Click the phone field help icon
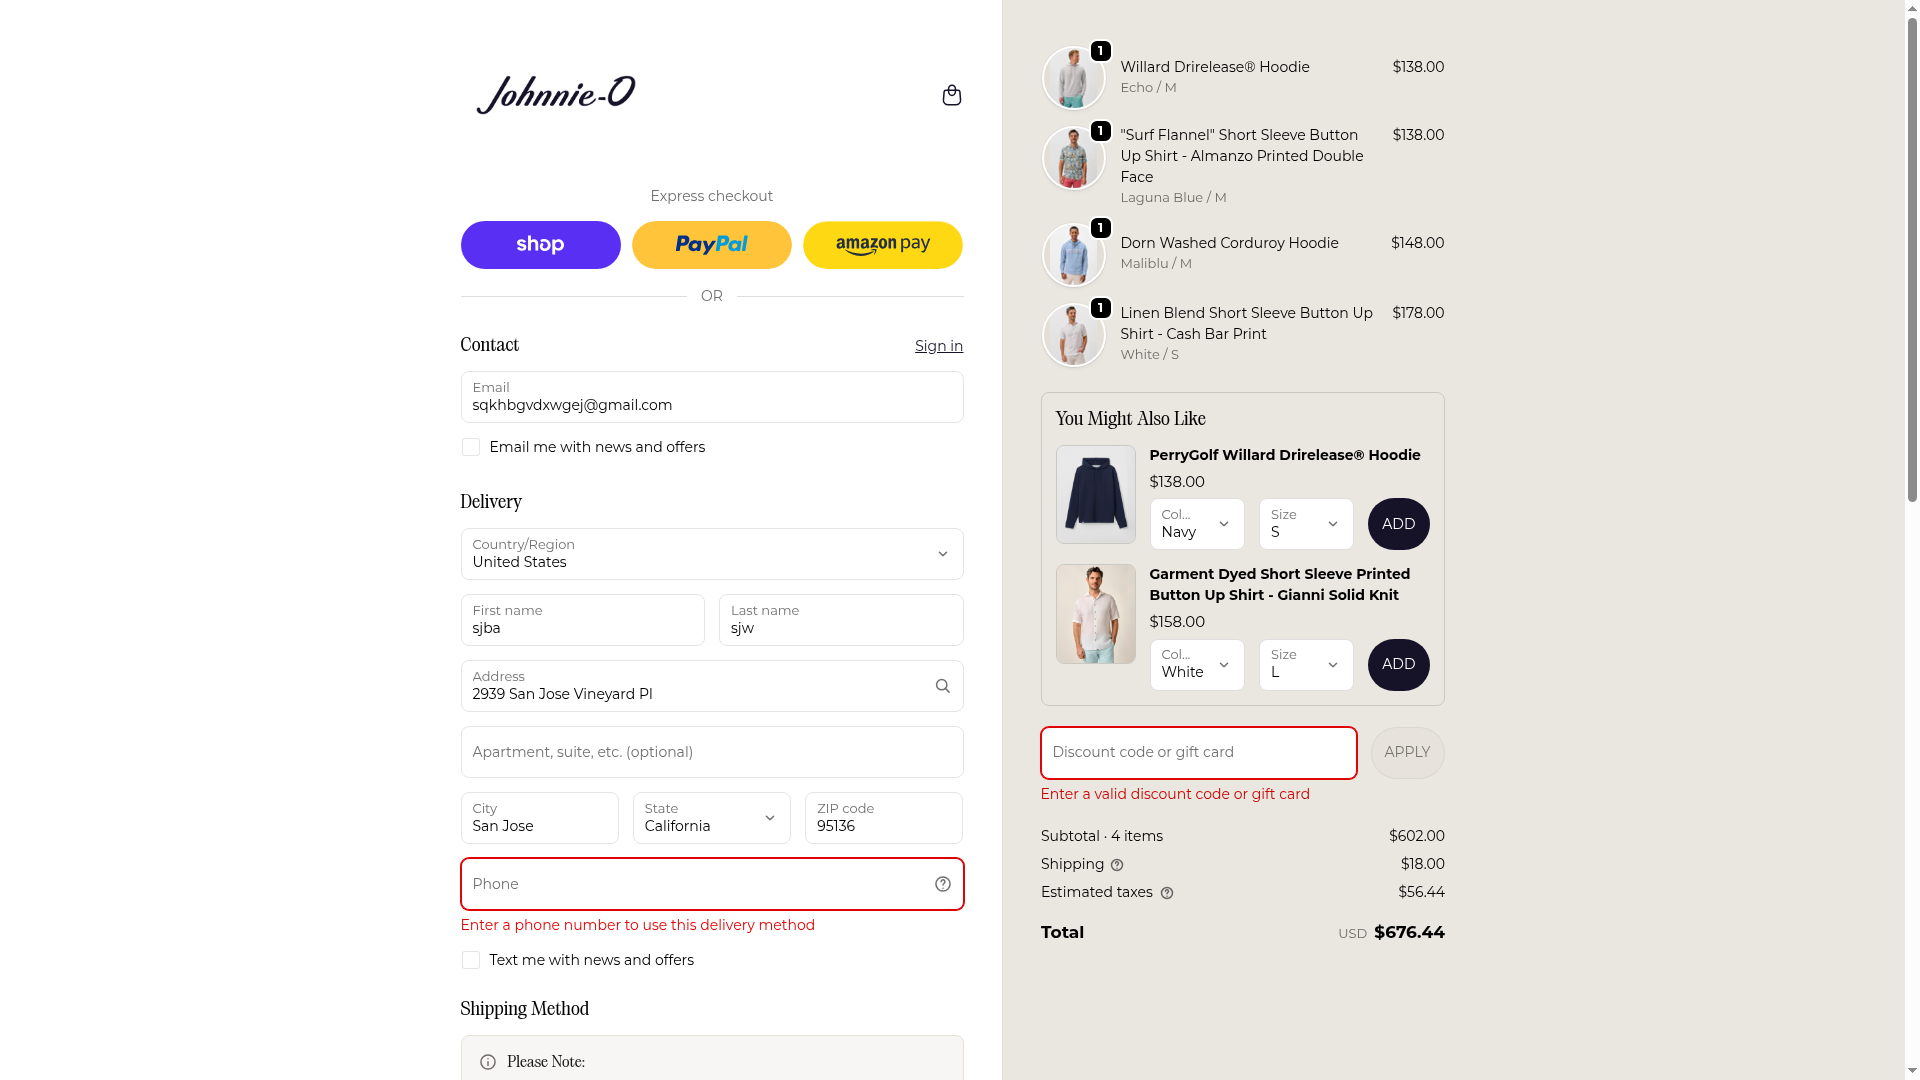 [942, 884]
